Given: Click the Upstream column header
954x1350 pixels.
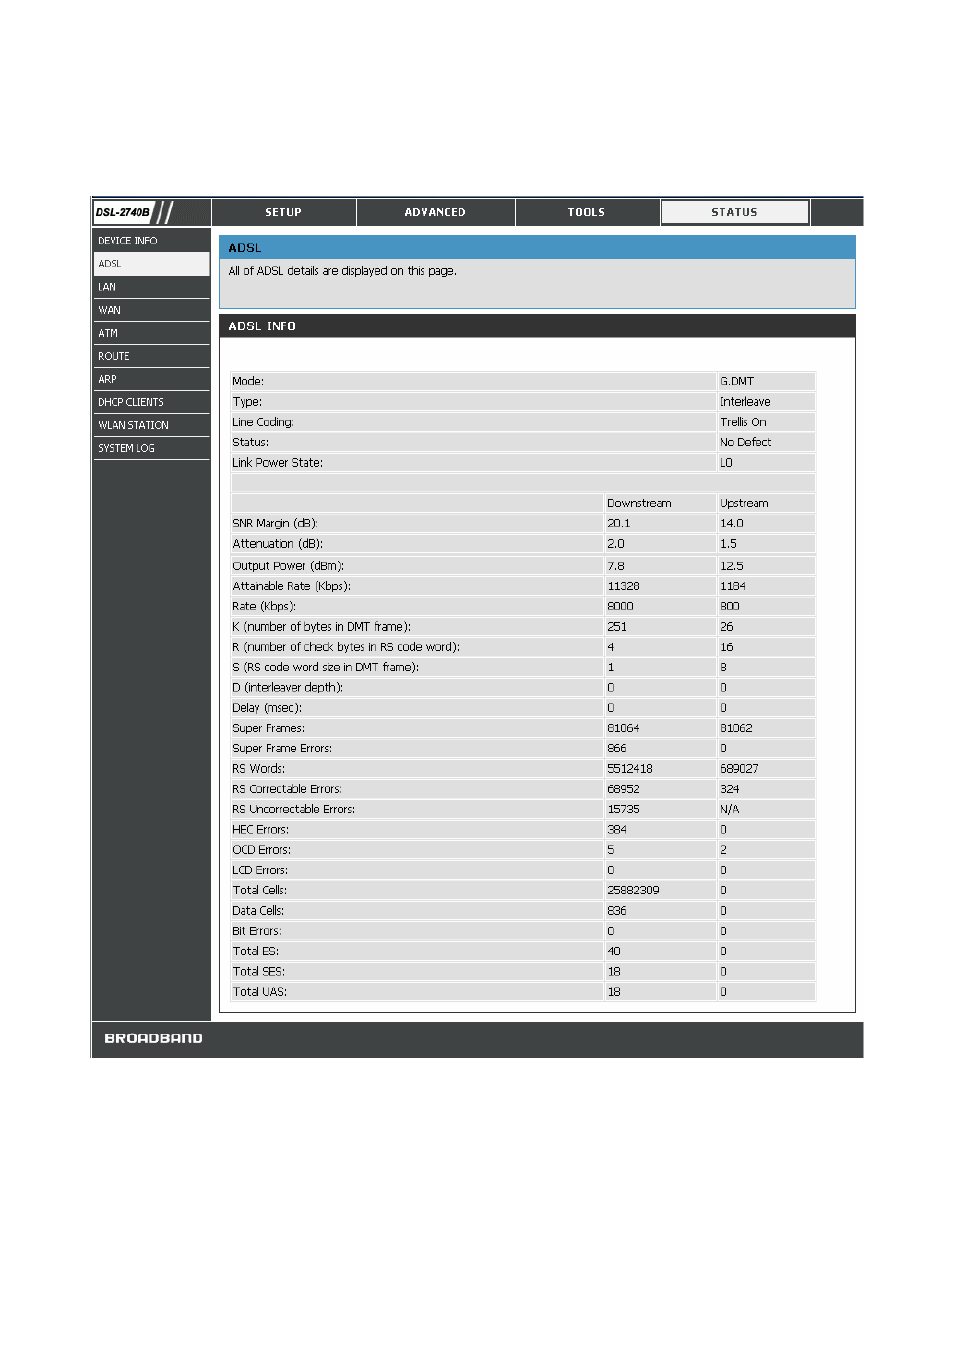Looking at the screenshot, I should [x=744, y=503].
